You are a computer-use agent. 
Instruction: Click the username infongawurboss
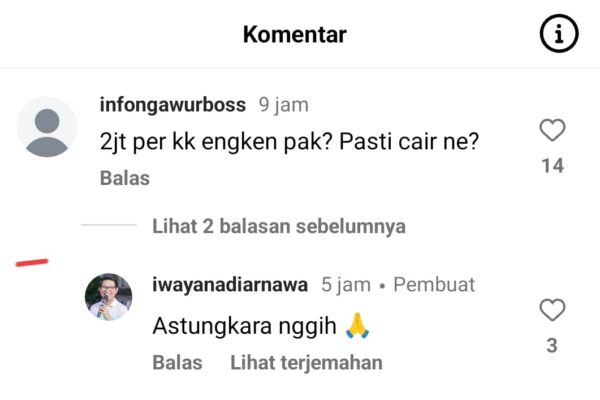[x=173, y=104]
